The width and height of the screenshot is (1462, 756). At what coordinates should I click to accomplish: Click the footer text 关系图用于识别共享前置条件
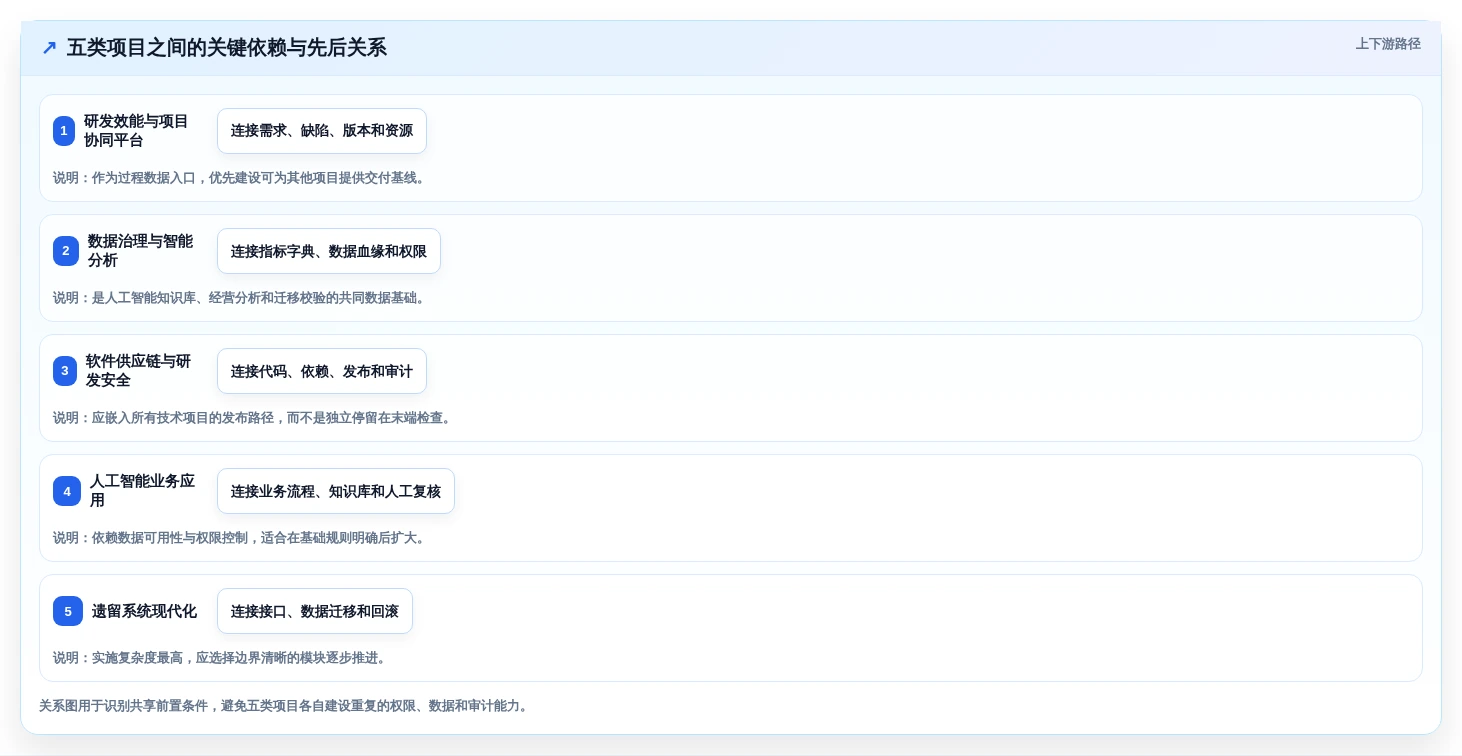coord(285,706)
